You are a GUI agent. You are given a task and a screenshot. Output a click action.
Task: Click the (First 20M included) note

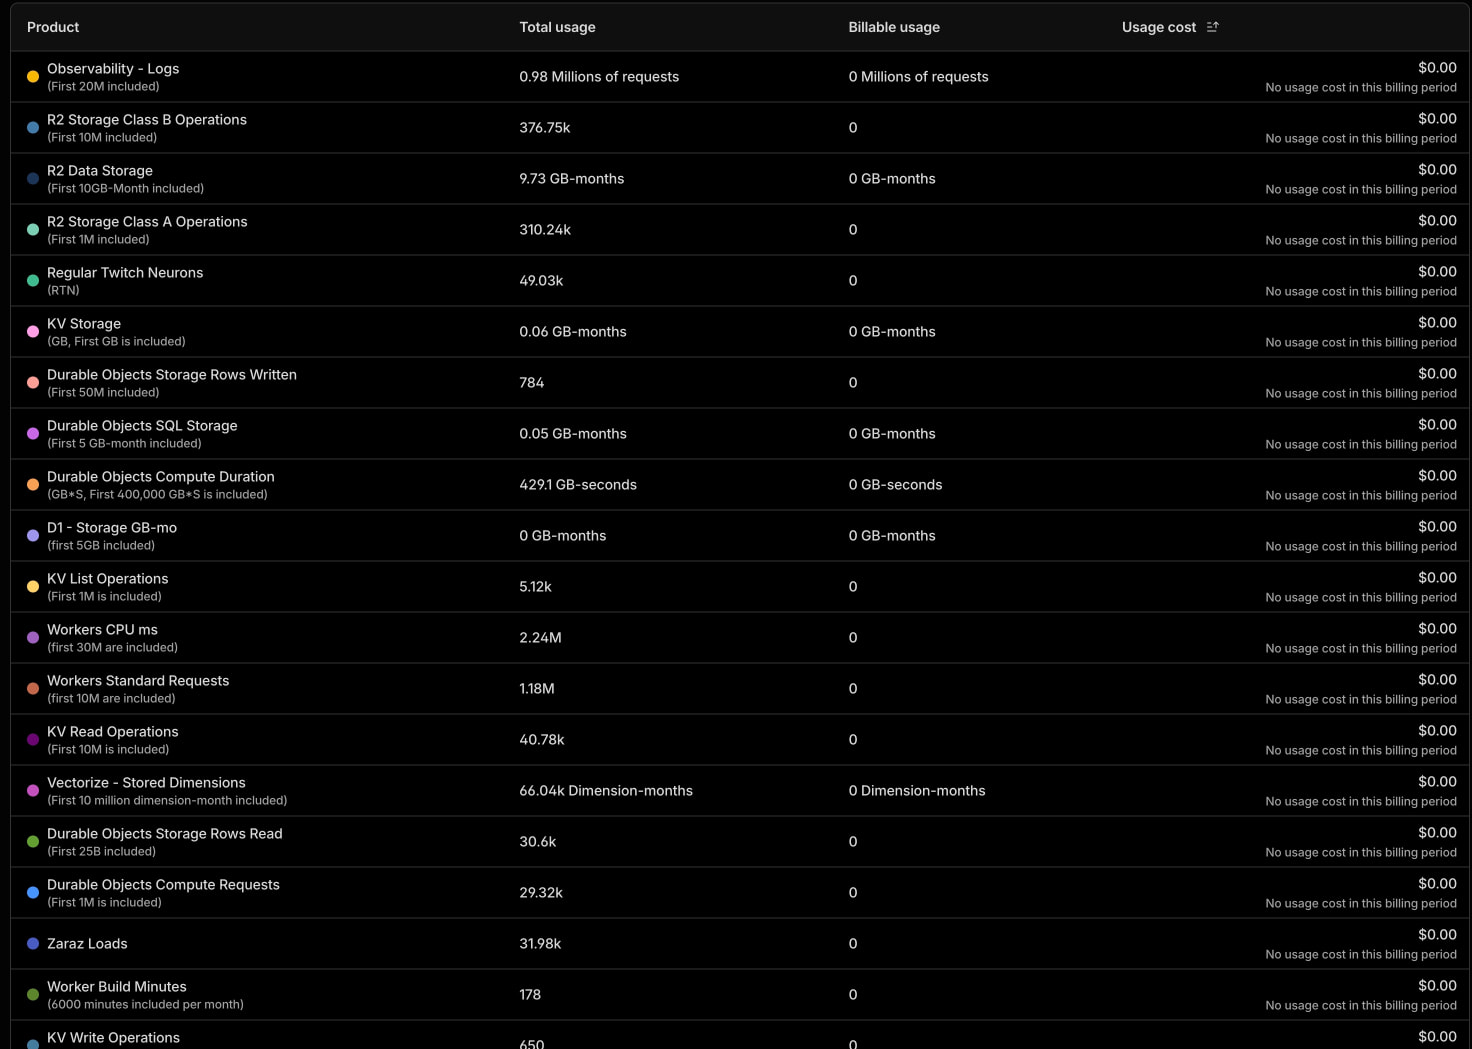tap(103, 87)
